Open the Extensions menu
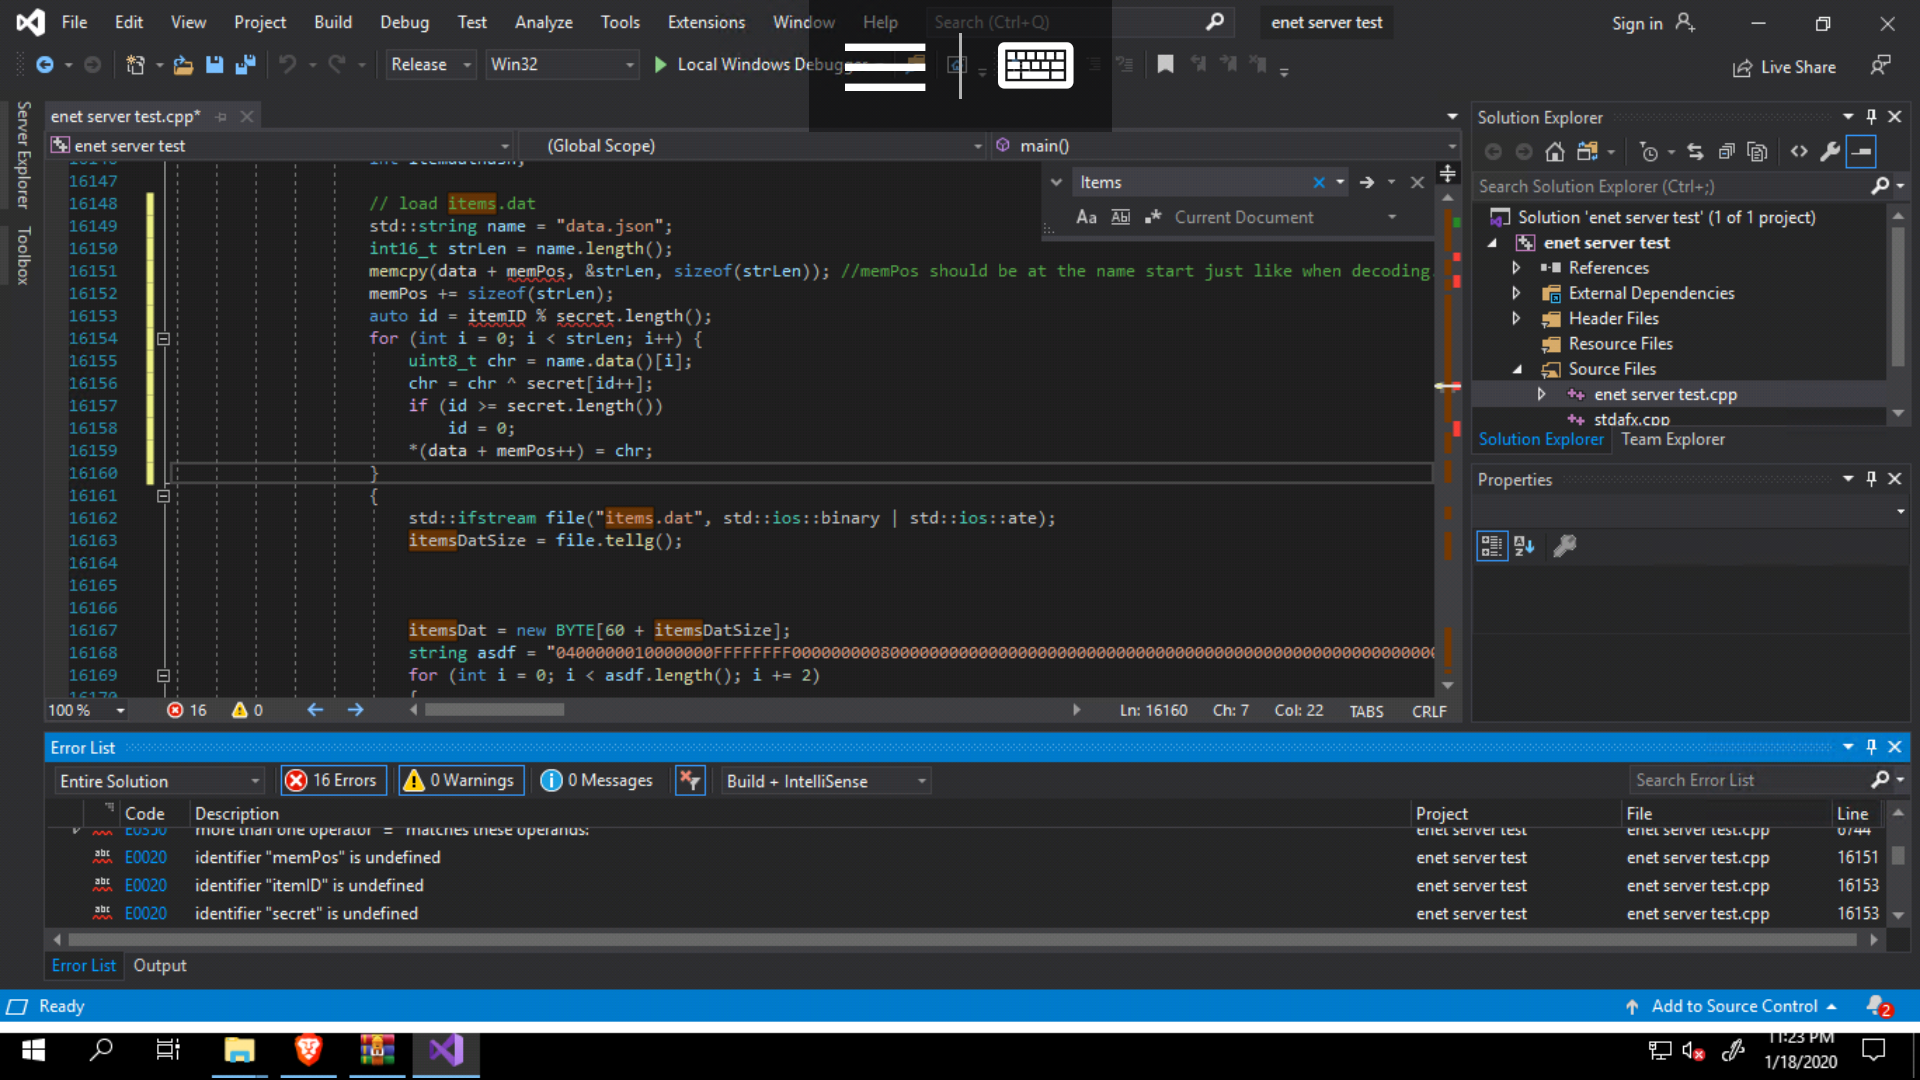The width and height of the screenshot is (1920, 1080). click(706, 22)
